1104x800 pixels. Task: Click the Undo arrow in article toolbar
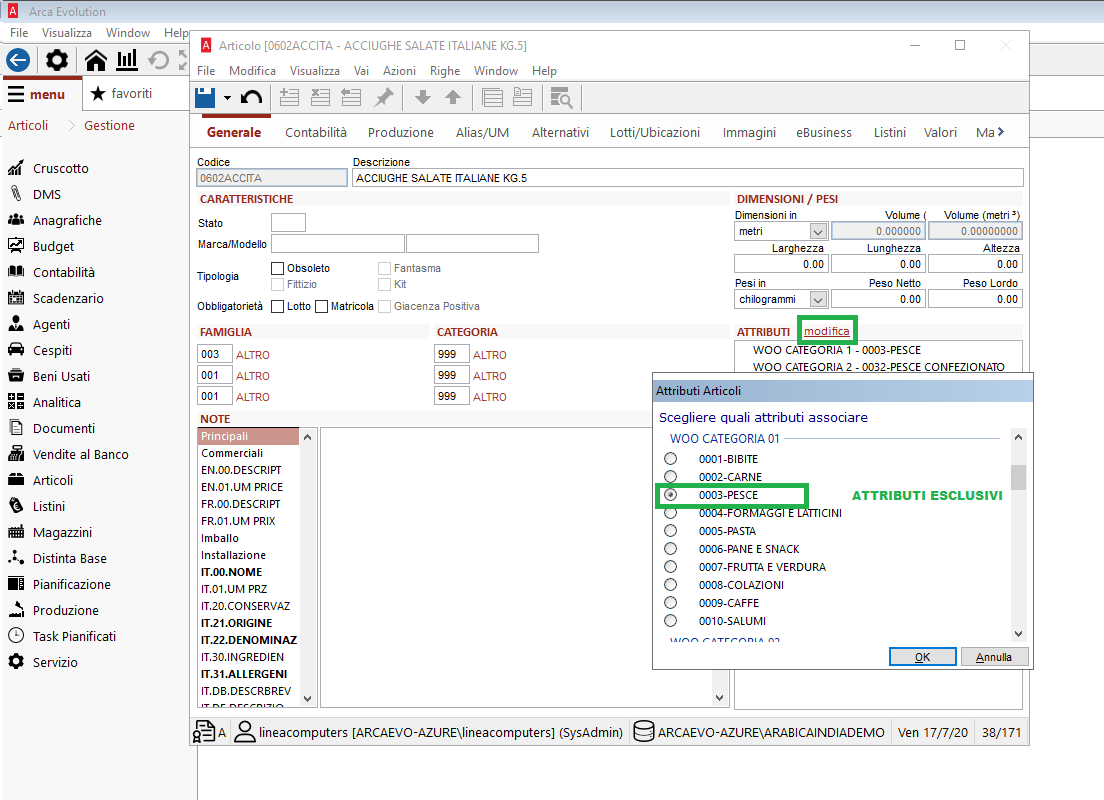click(251, 97)
